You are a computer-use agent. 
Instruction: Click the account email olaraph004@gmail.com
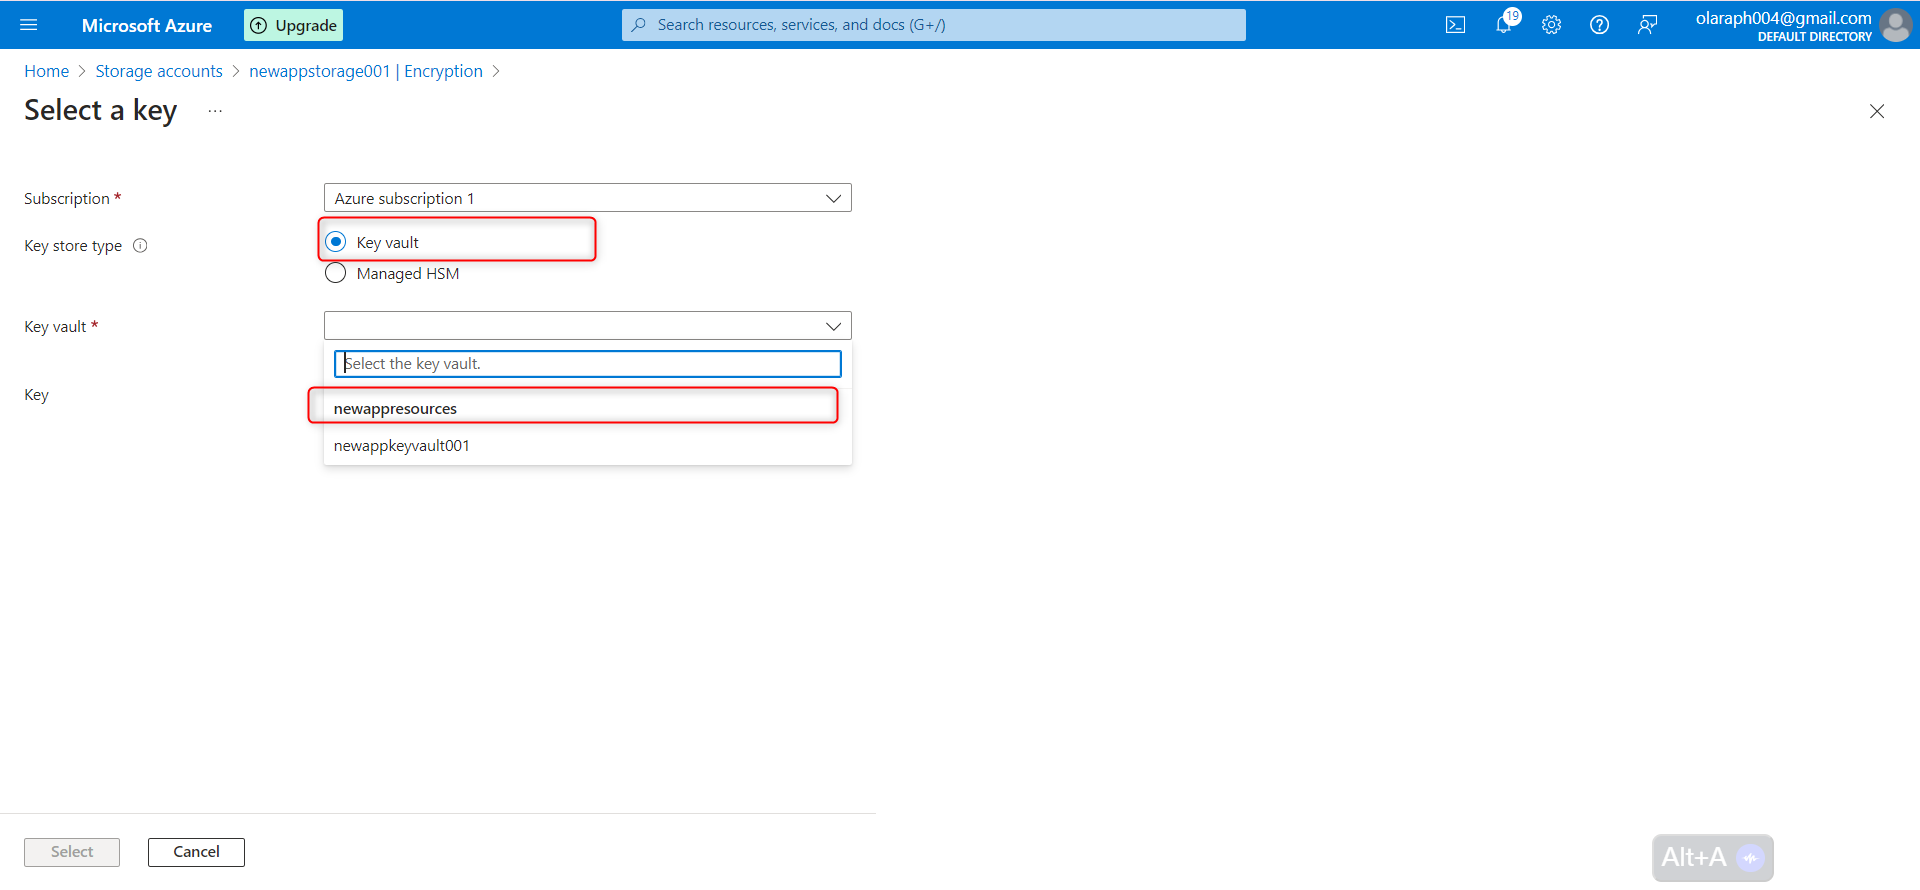(1783, 18)
